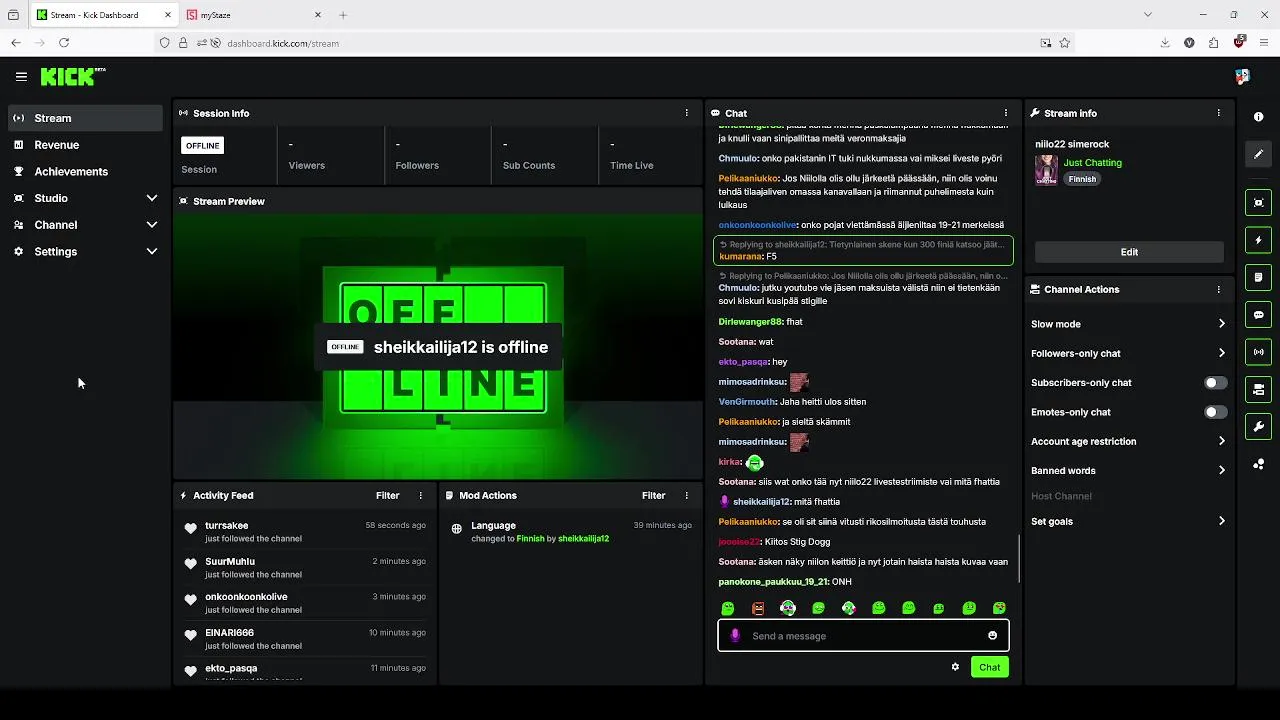Toggle the Stream Preview panel icon in the right sidebar
Image resolution: width=1280 pixels, height=720 pixels.
click(x=1258, y=203)
